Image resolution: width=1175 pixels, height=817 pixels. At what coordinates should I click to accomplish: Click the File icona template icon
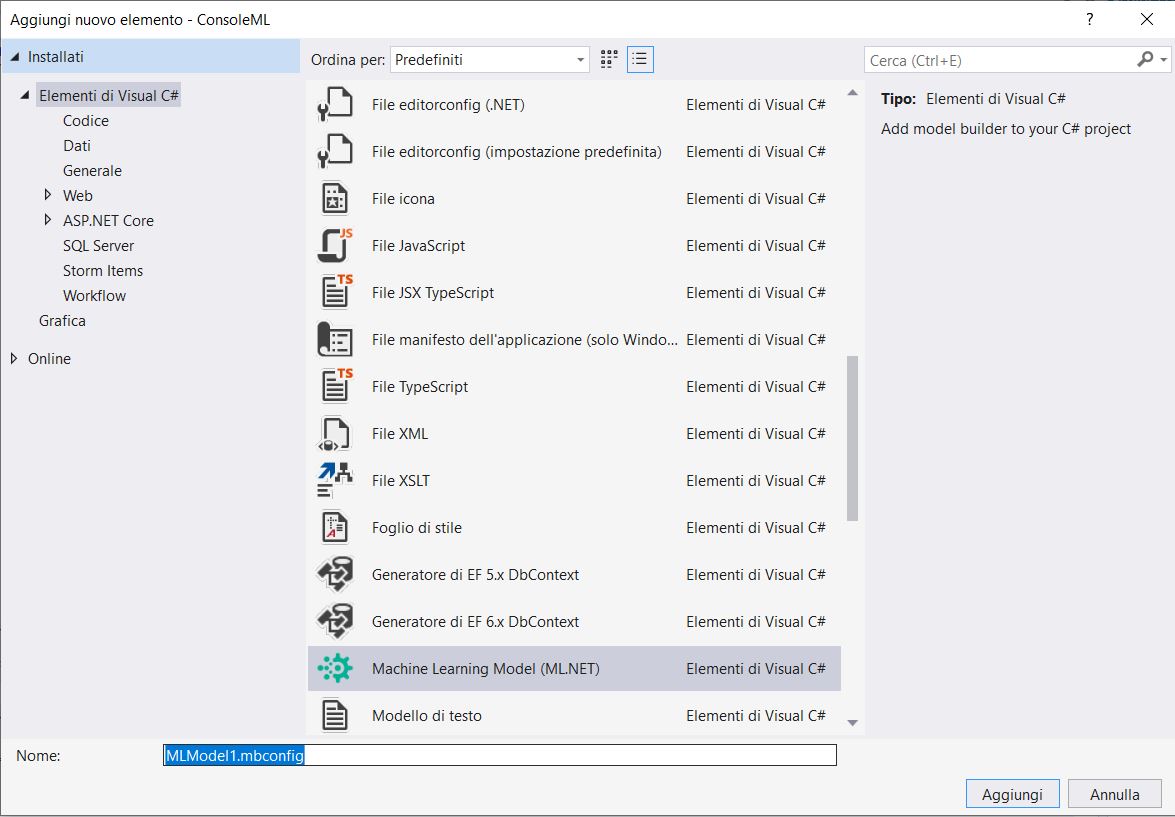tap(334, 199)
